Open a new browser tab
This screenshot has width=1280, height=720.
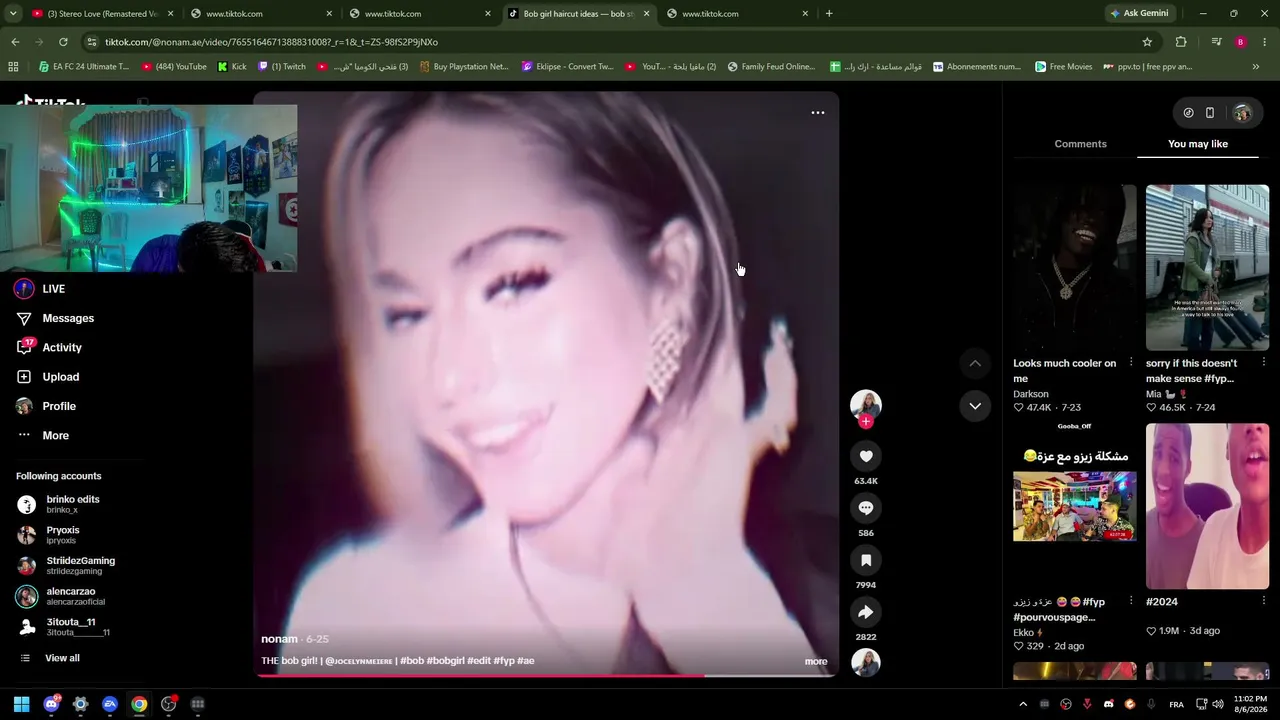[x=829, y=14]
